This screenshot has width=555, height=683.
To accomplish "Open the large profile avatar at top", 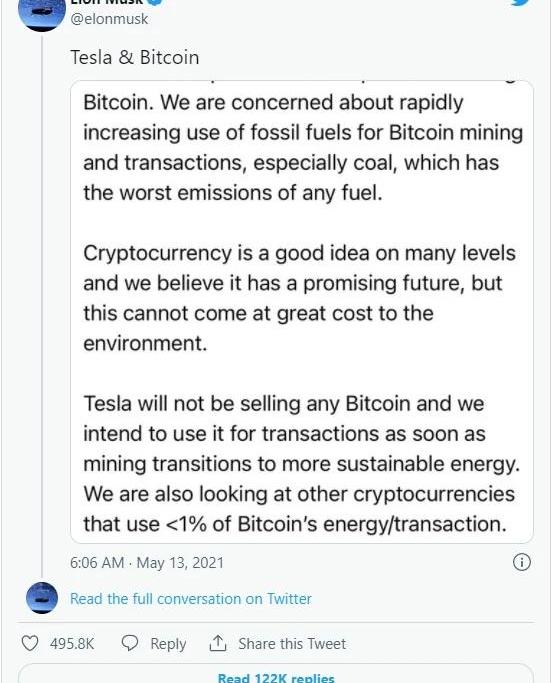I will coord(41,14).
